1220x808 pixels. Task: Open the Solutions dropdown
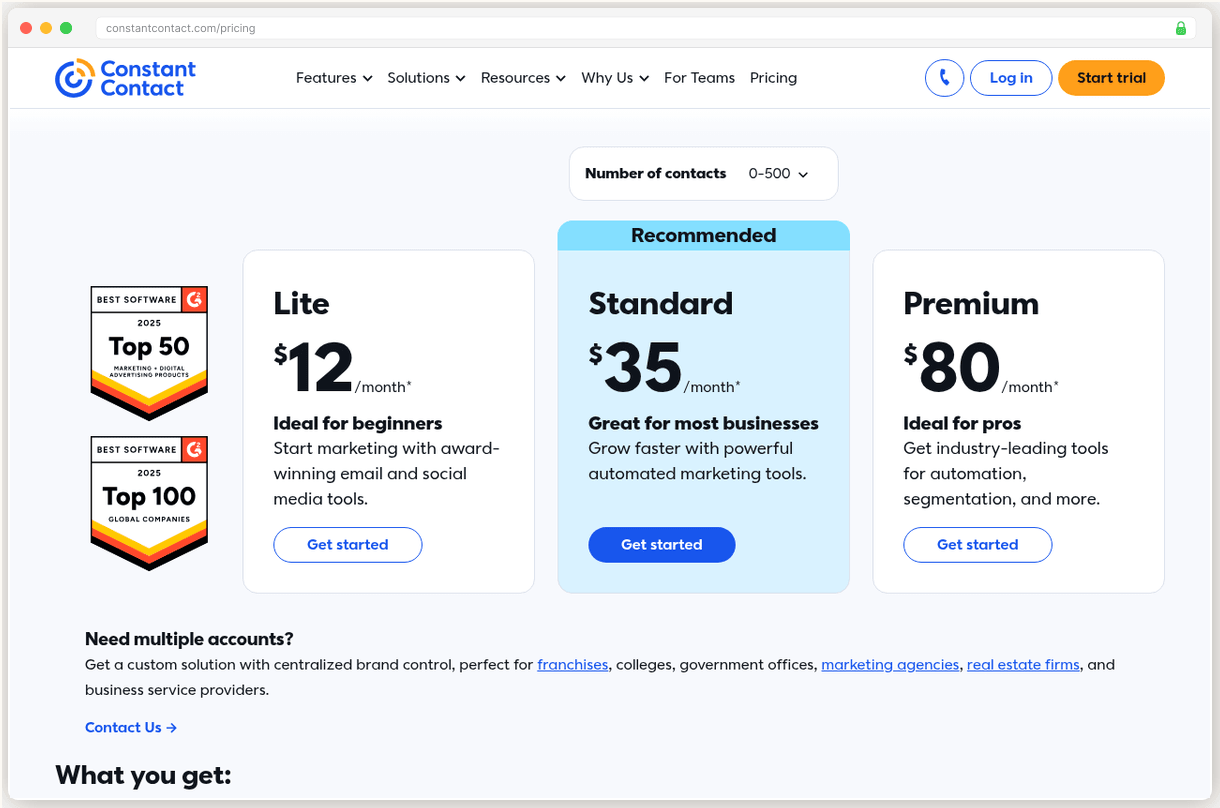426,77
